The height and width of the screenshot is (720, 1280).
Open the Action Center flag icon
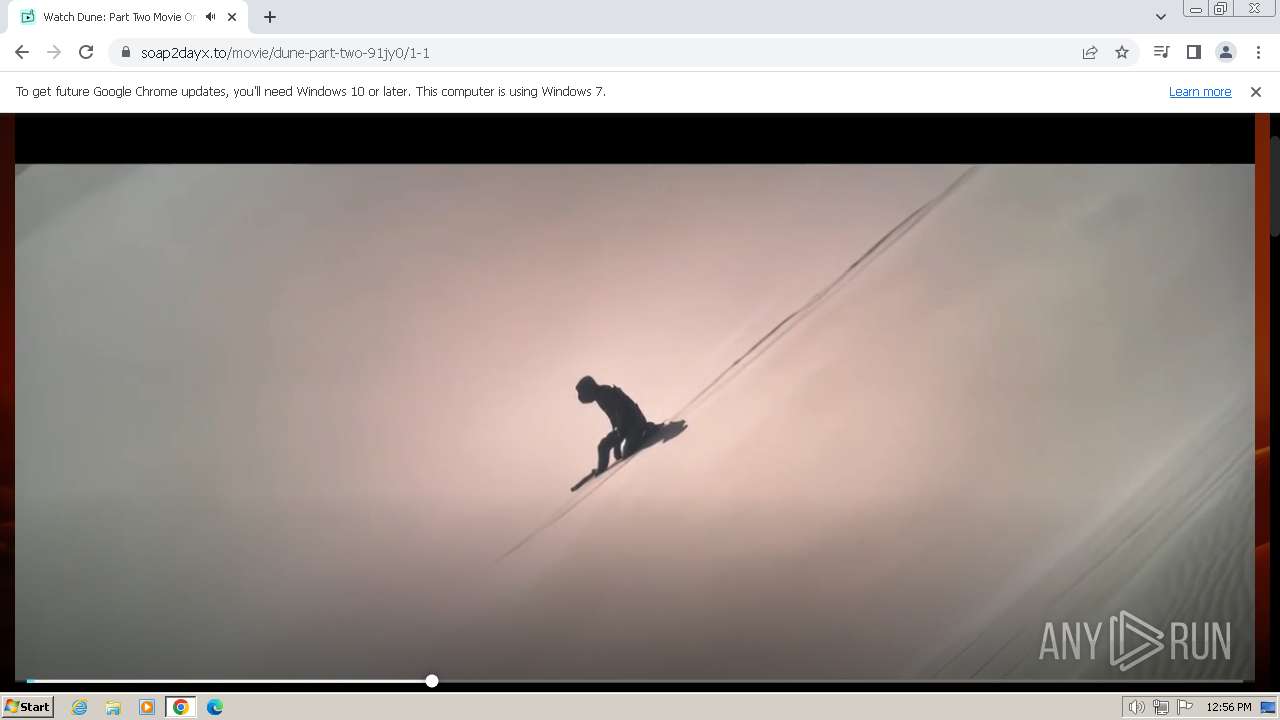click(x=1185, y=707)
